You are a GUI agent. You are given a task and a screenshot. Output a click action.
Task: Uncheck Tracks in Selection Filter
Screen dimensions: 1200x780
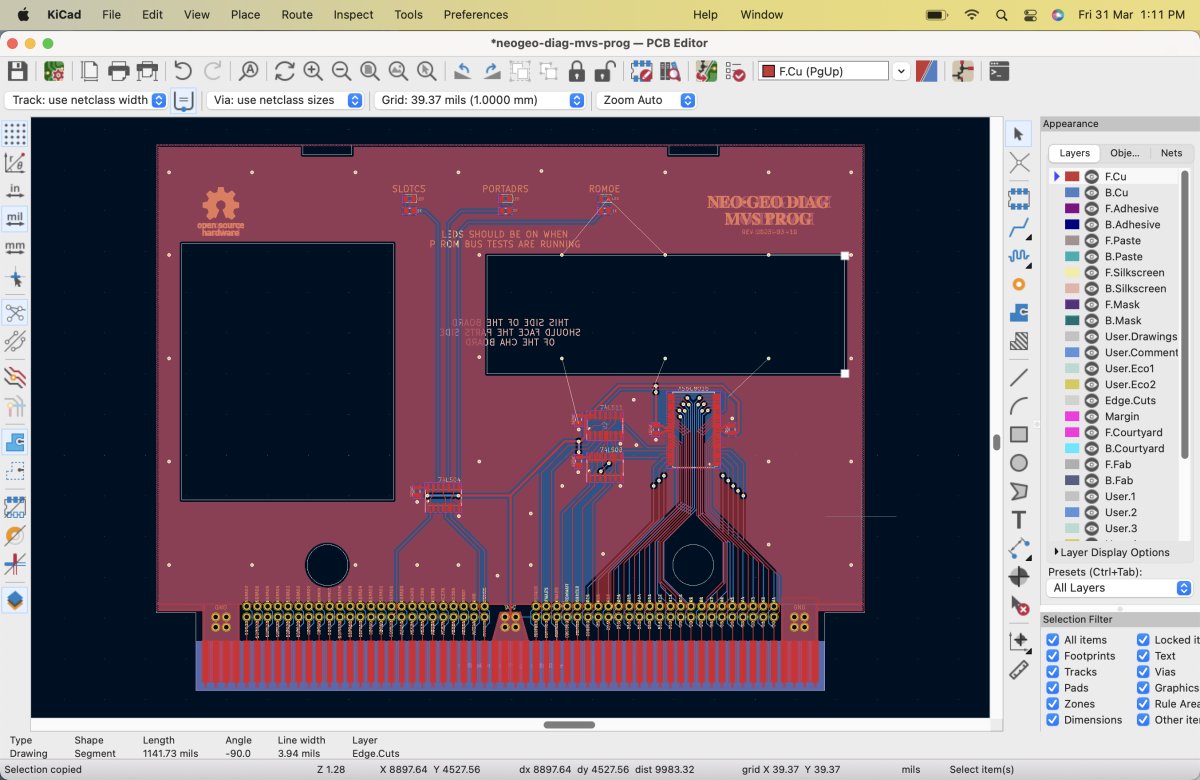pyautogui.click(x=1052, y=672)
